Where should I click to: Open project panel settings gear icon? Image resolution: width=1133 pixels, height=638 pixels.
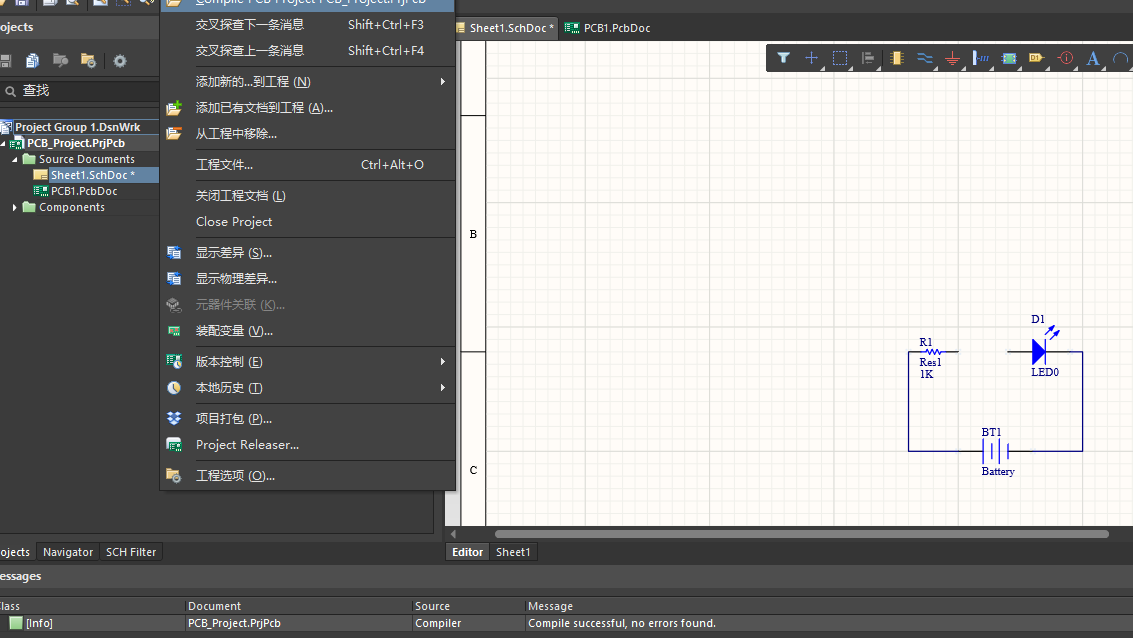pyautogui.click(x=120, y=61)
